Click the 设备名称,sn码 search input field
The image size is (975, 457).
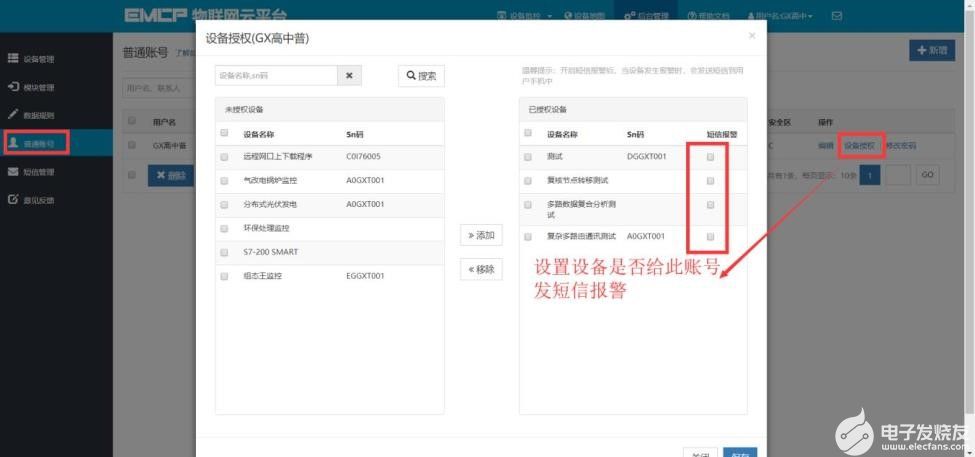276,76
